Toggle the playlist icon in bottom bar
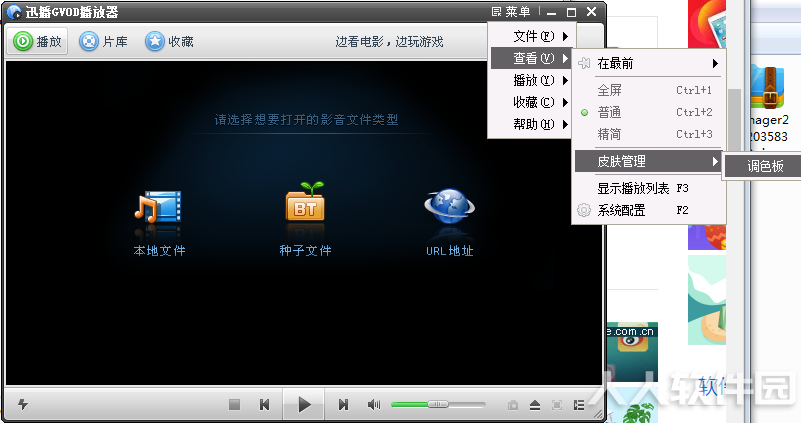Screen dimensions: 801x423 click(579, 405)
